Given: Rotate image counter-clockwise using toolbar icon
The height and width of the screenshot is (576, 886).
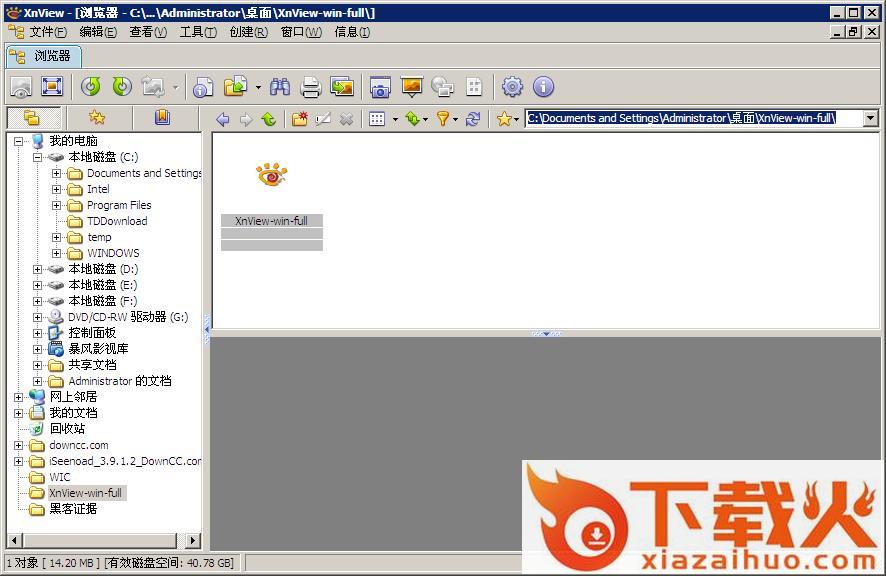Looking at the screenshot, I should click(x=91, y=87).
